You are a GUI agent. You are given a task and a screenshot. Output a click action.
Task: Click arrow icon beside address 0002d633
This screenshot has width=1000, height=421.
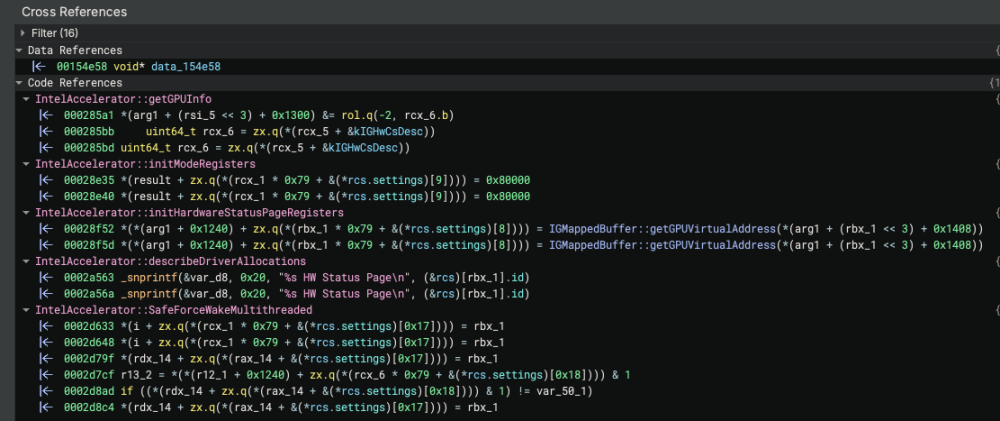[46, 326]
